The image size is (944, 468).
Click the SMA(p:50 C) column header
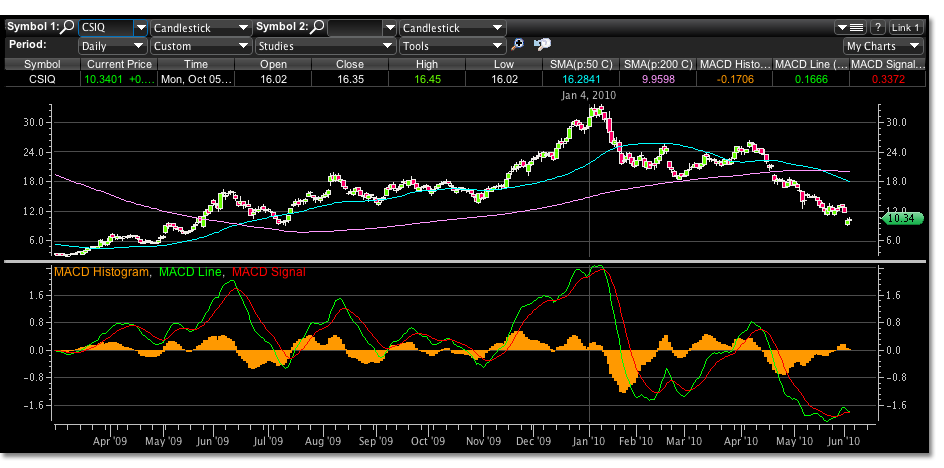[582, 63]
